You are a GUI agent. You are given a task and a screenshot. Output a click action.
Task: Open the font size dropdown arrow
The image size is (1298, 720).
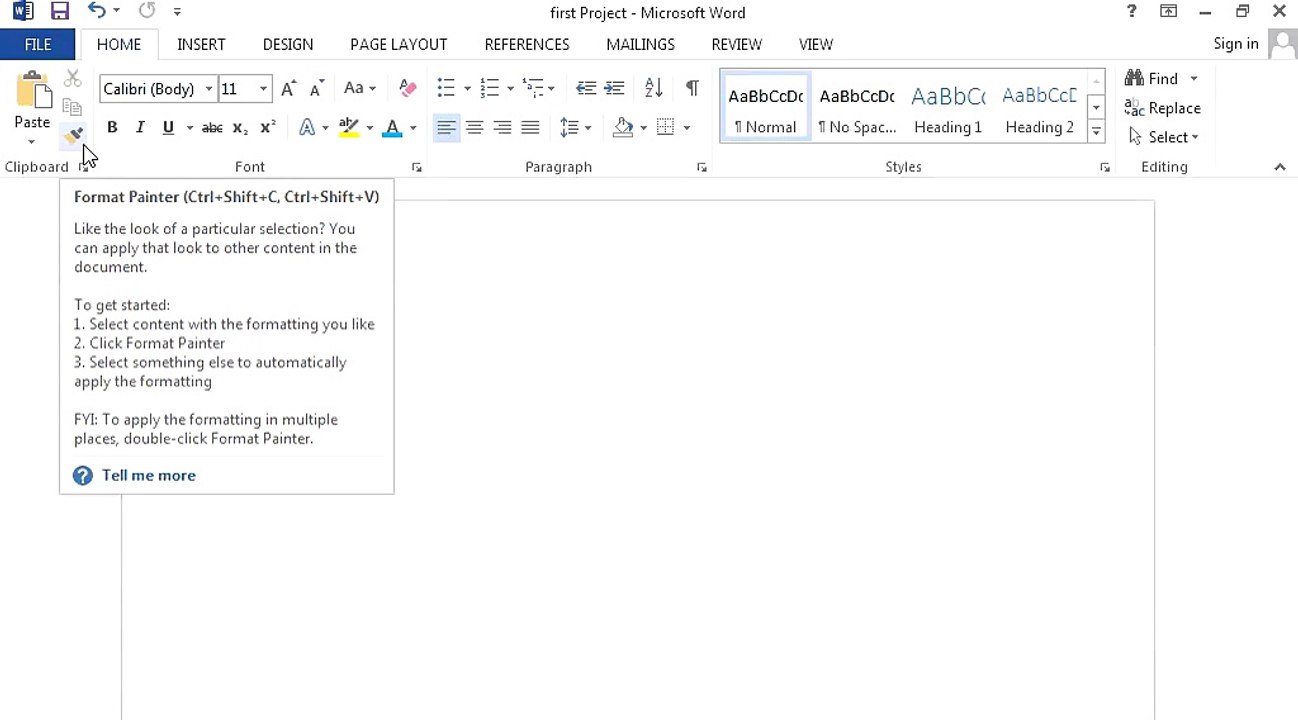263,89
